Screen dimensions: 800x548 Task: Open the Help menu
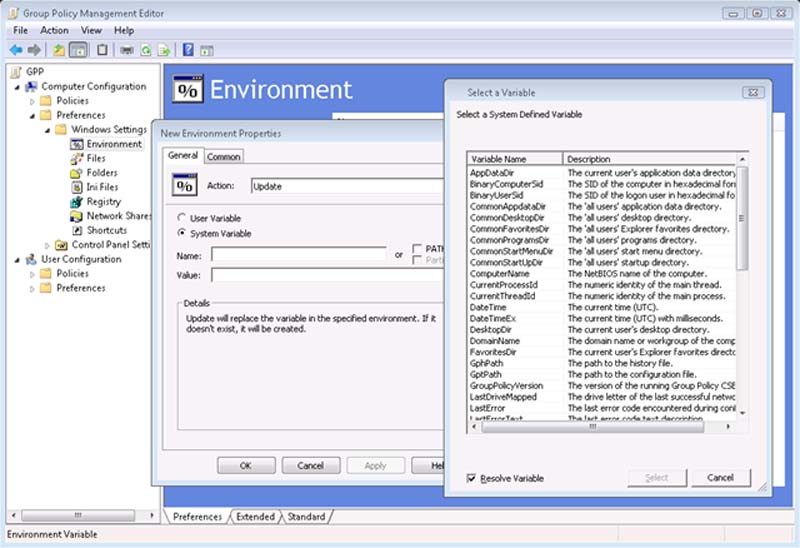tap(123, 30)
